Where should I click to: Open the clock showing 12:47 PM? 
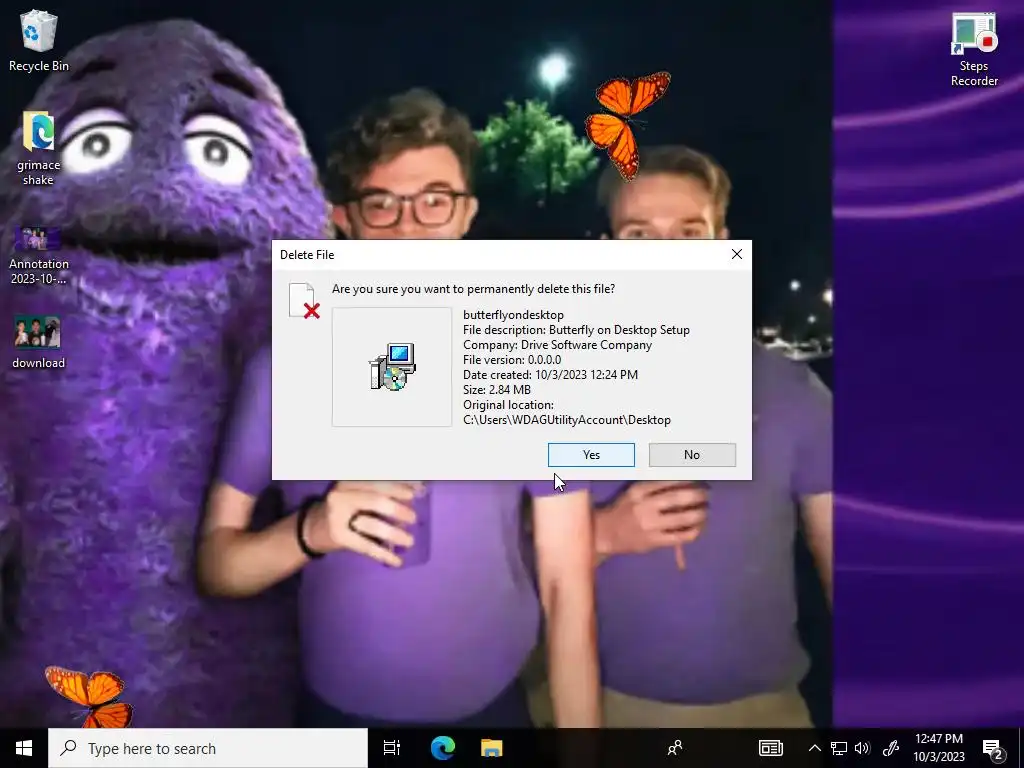(938, 748)
